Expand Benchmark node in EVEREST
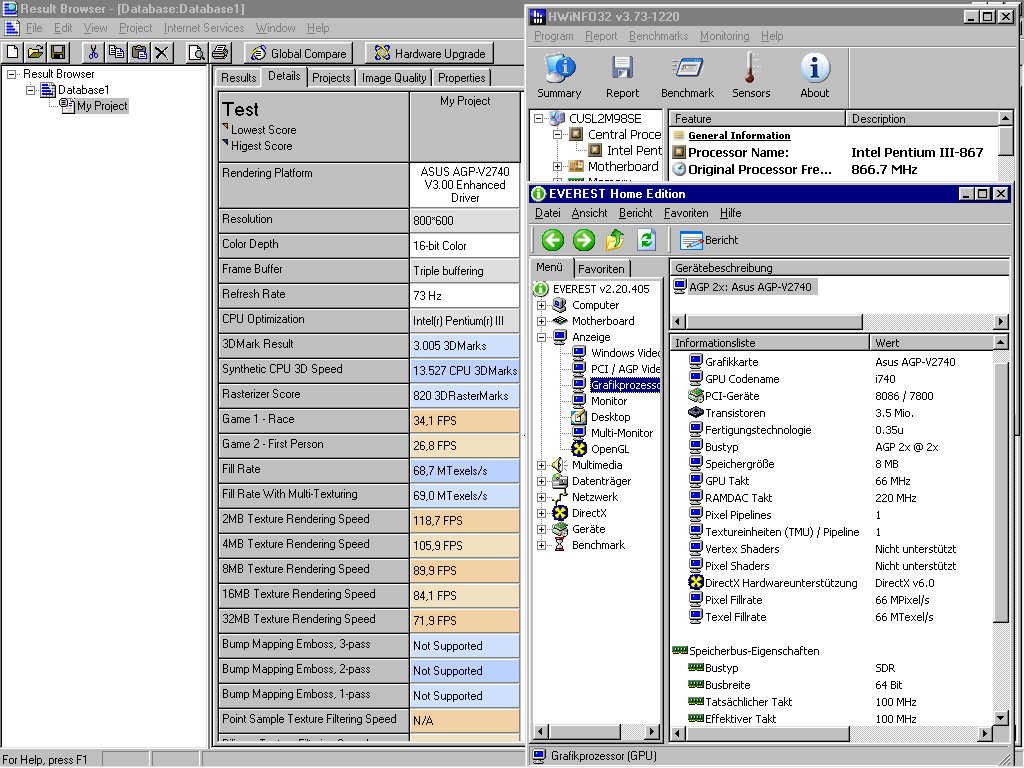1024x768 pixels. pos(541,545)
